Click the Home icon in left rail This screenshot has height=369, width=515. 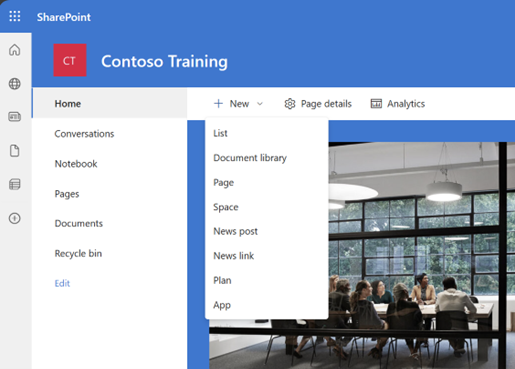tap(15, 50)
